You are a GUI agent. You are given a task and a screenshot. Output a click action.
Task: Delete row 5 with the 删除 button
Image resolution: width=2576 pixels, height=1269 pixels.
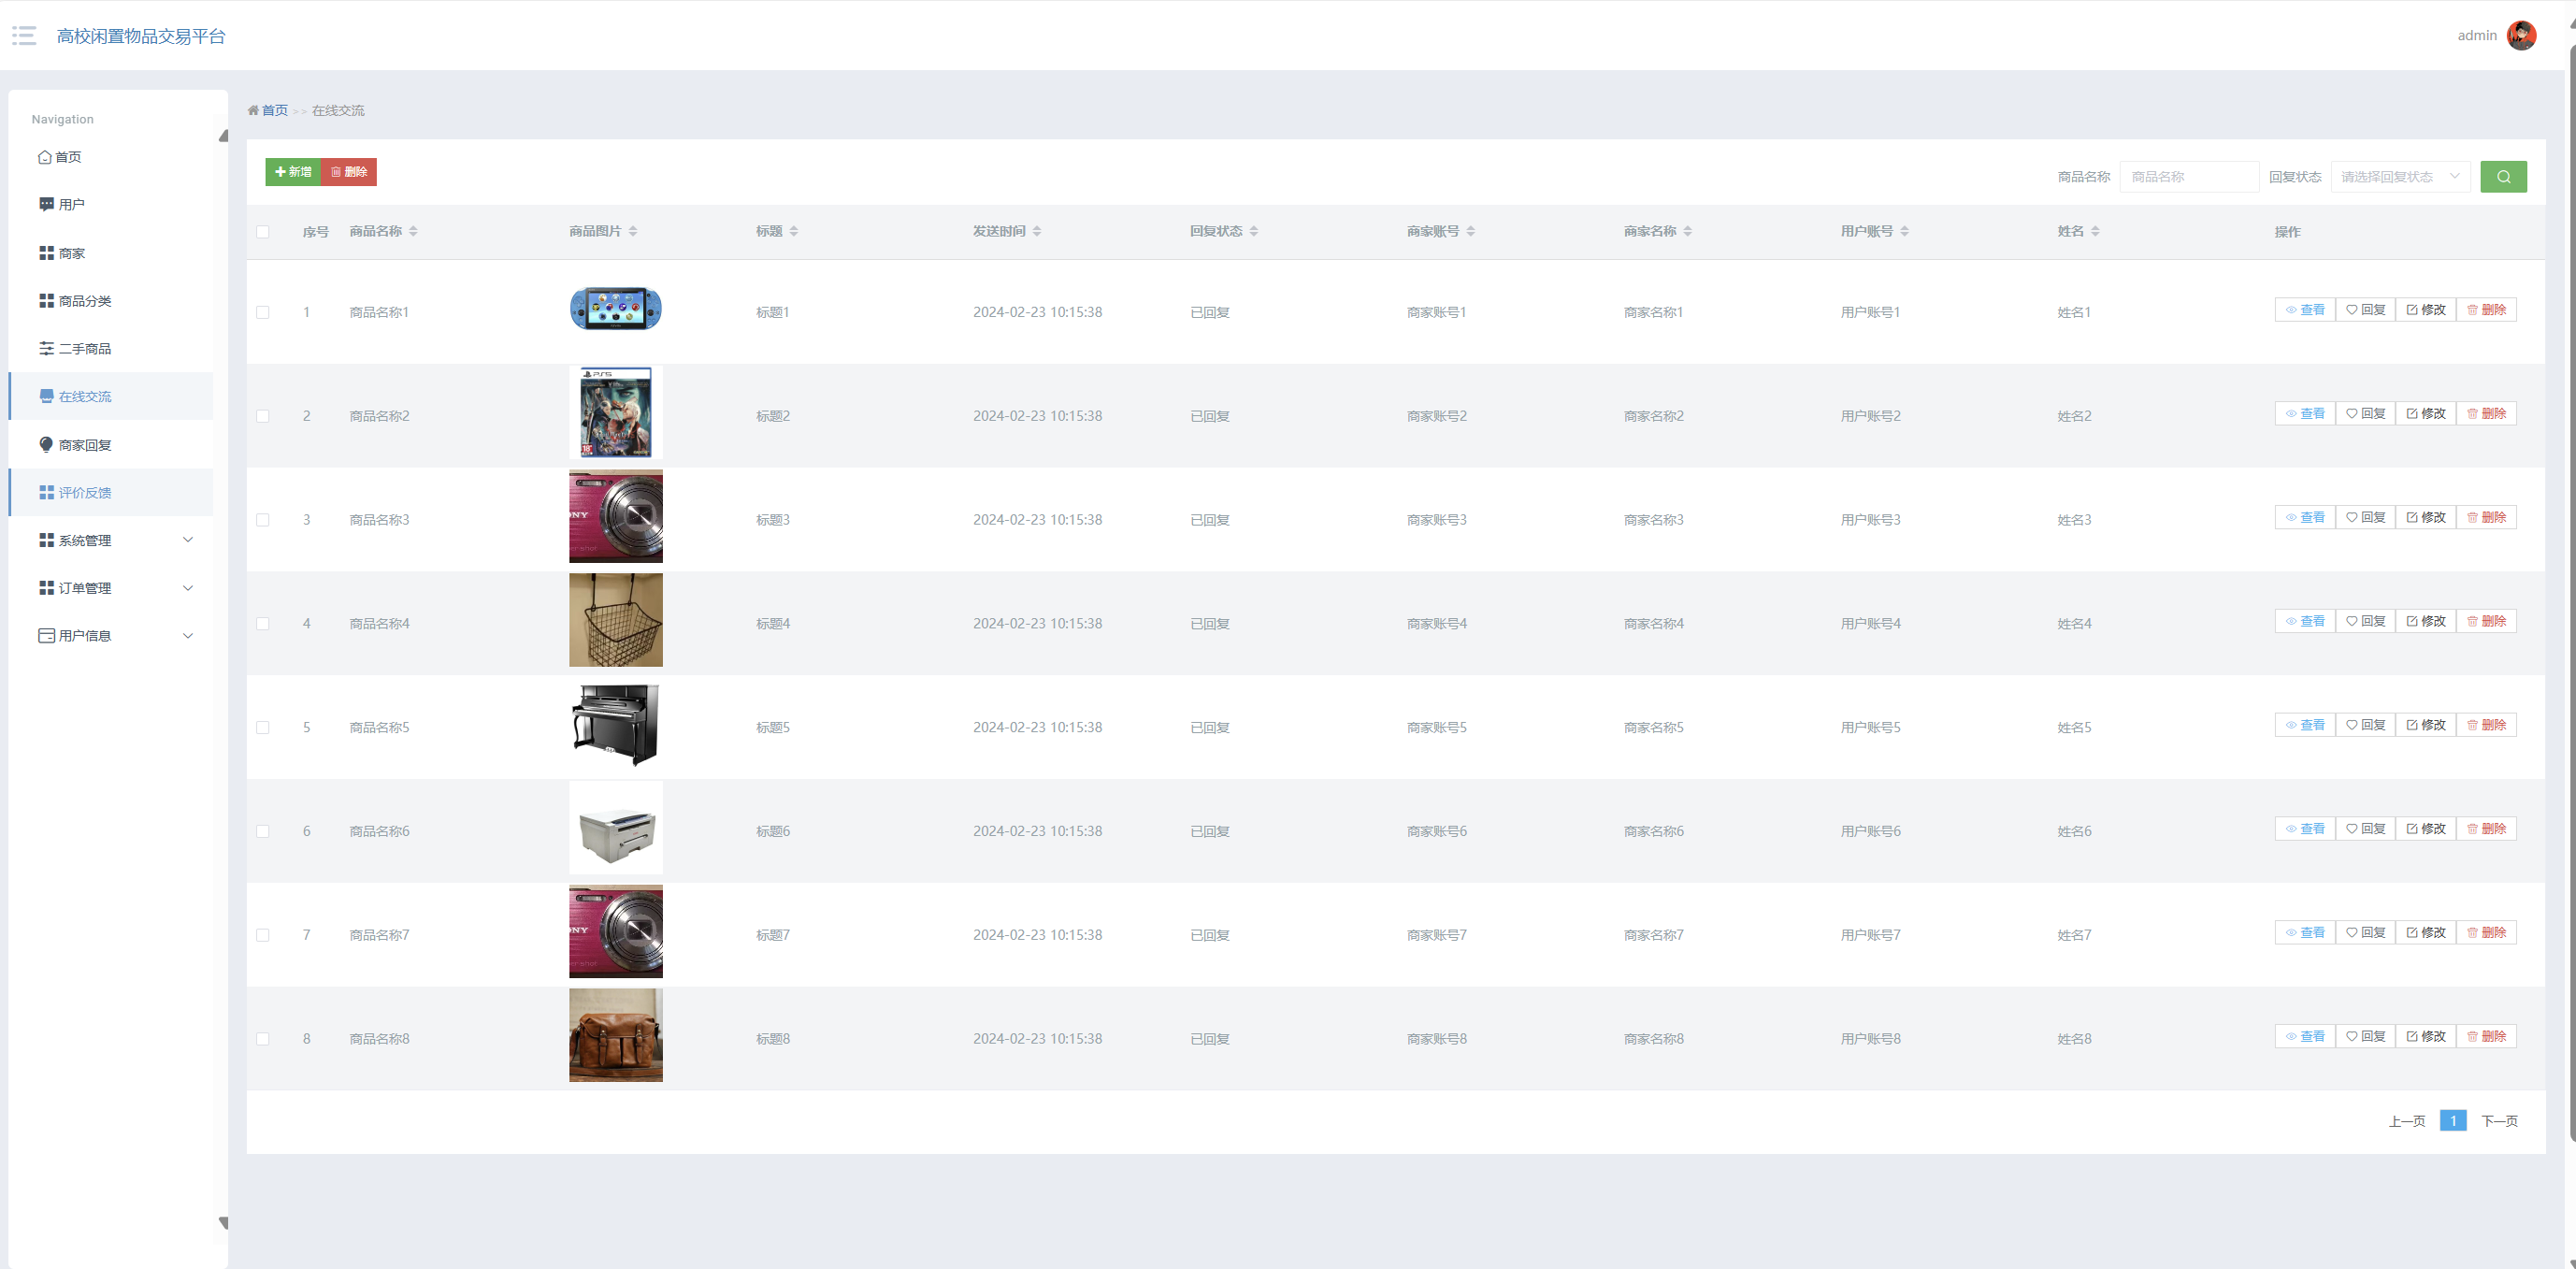(x=2486, y=725)
